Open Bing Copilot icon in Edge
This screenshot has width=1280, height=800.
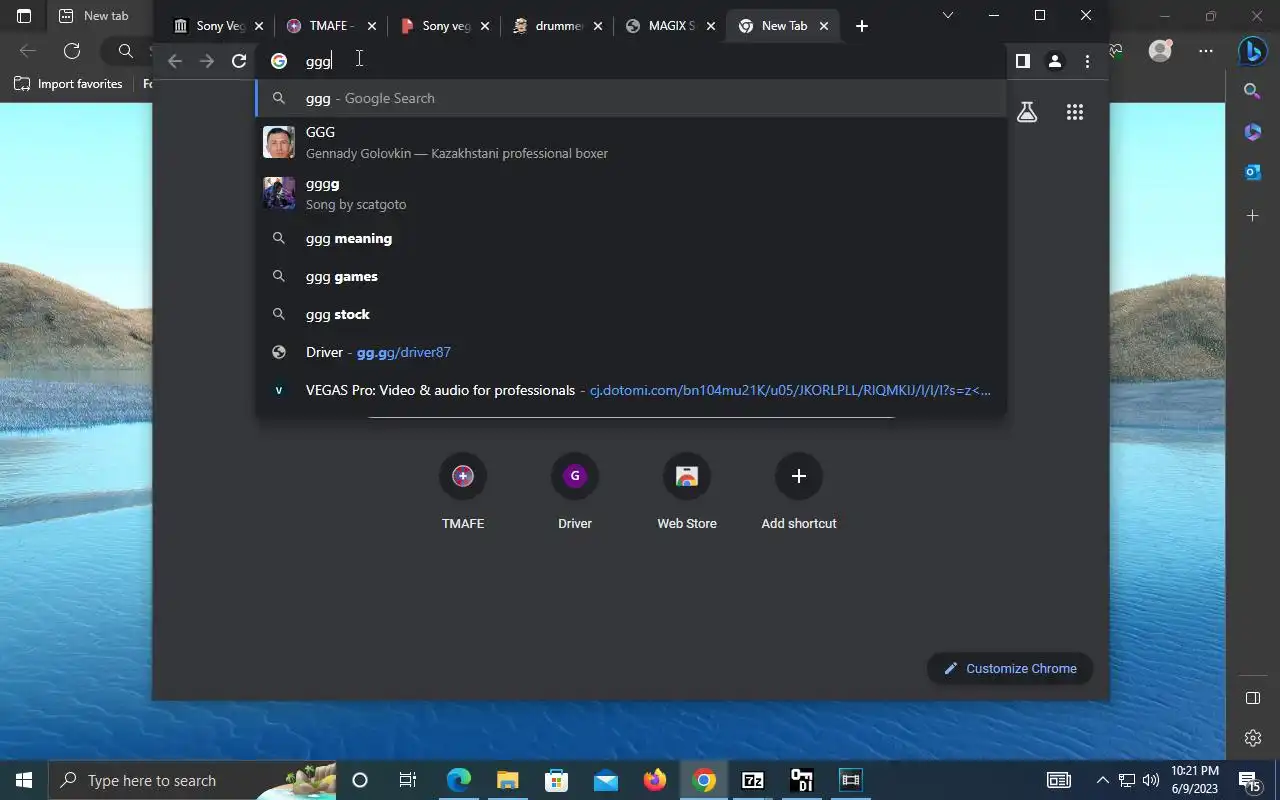coord(1253,49)
